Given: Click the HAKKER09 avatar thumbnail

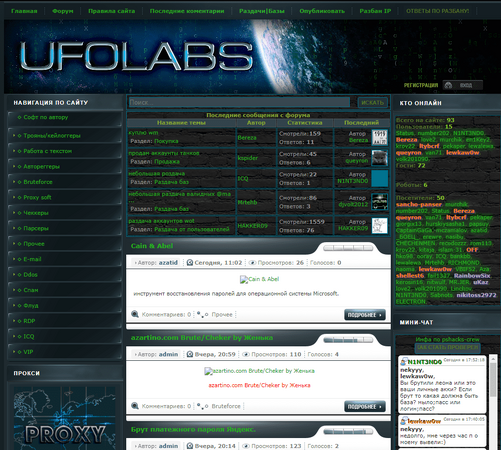Looking at the screenshot, I should coord(380,226).
